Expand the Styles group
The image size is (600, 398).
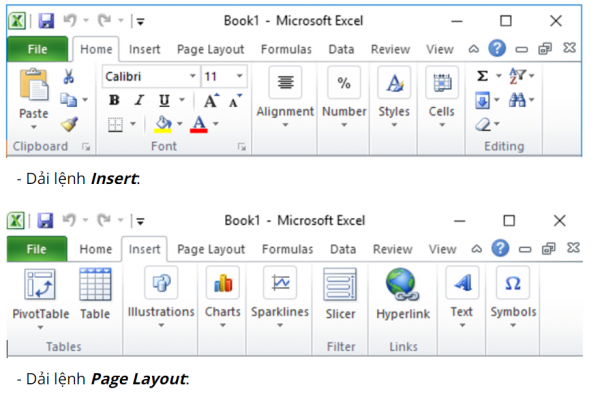click(394, 97)
